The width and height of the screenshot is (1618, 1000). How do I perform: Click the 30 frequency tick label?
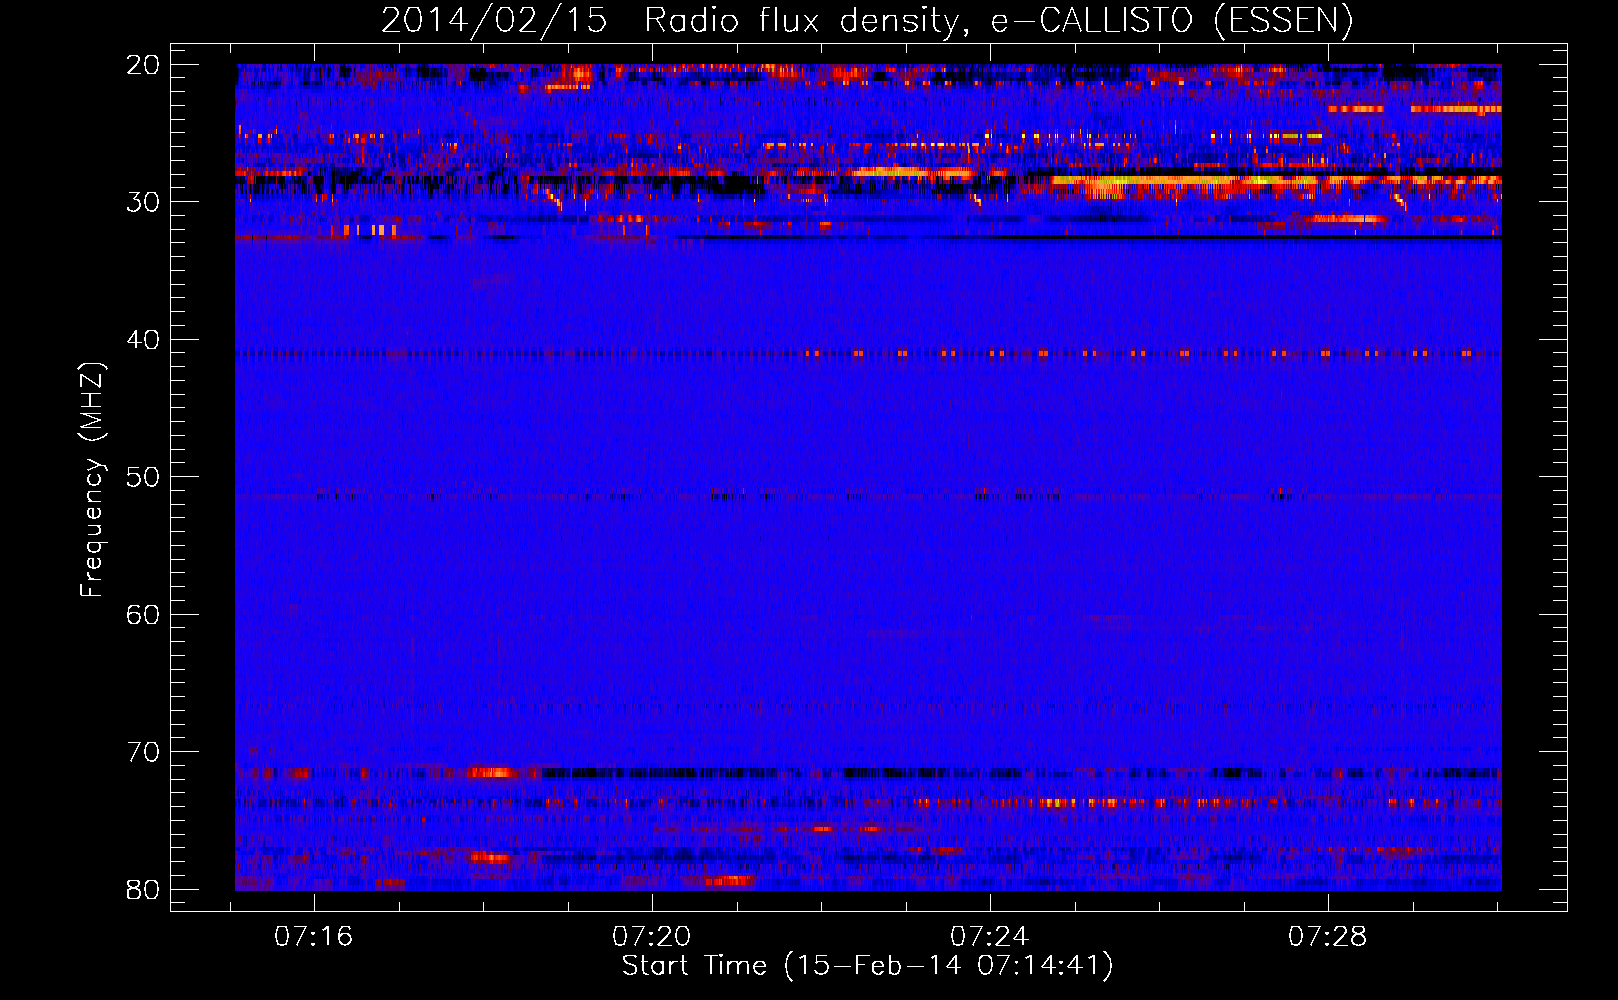(x=143, y=202)
